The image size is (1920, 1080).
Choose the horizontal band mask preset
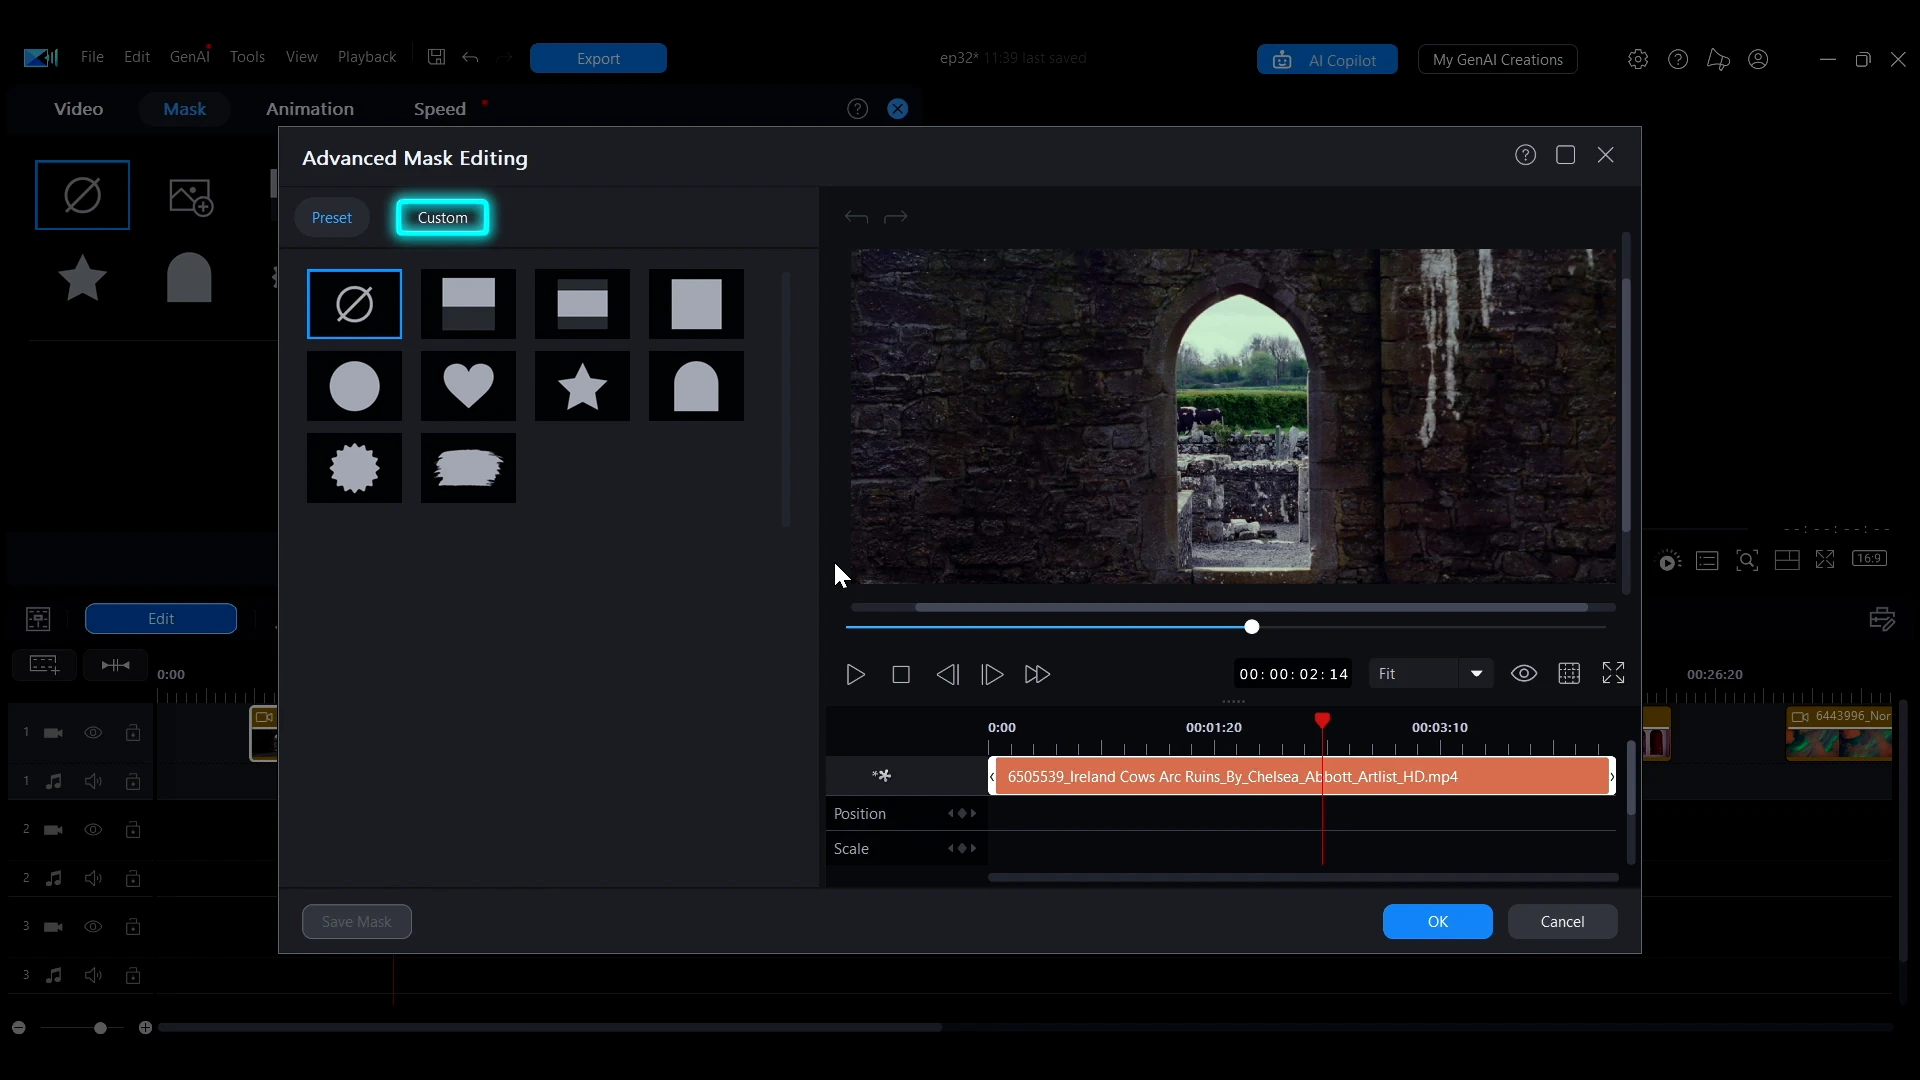pos(582,304)
